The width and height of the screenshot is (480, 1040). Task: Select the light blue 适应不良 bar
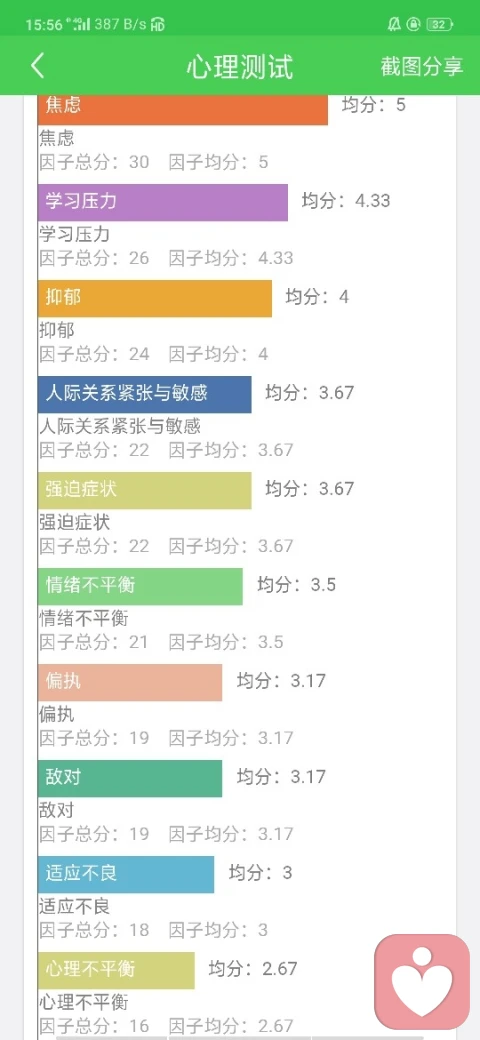(126, 874)
